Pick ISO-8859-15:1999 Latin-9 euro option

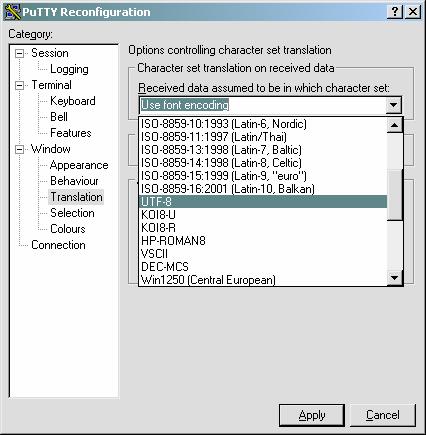click(x=263, y=176)
